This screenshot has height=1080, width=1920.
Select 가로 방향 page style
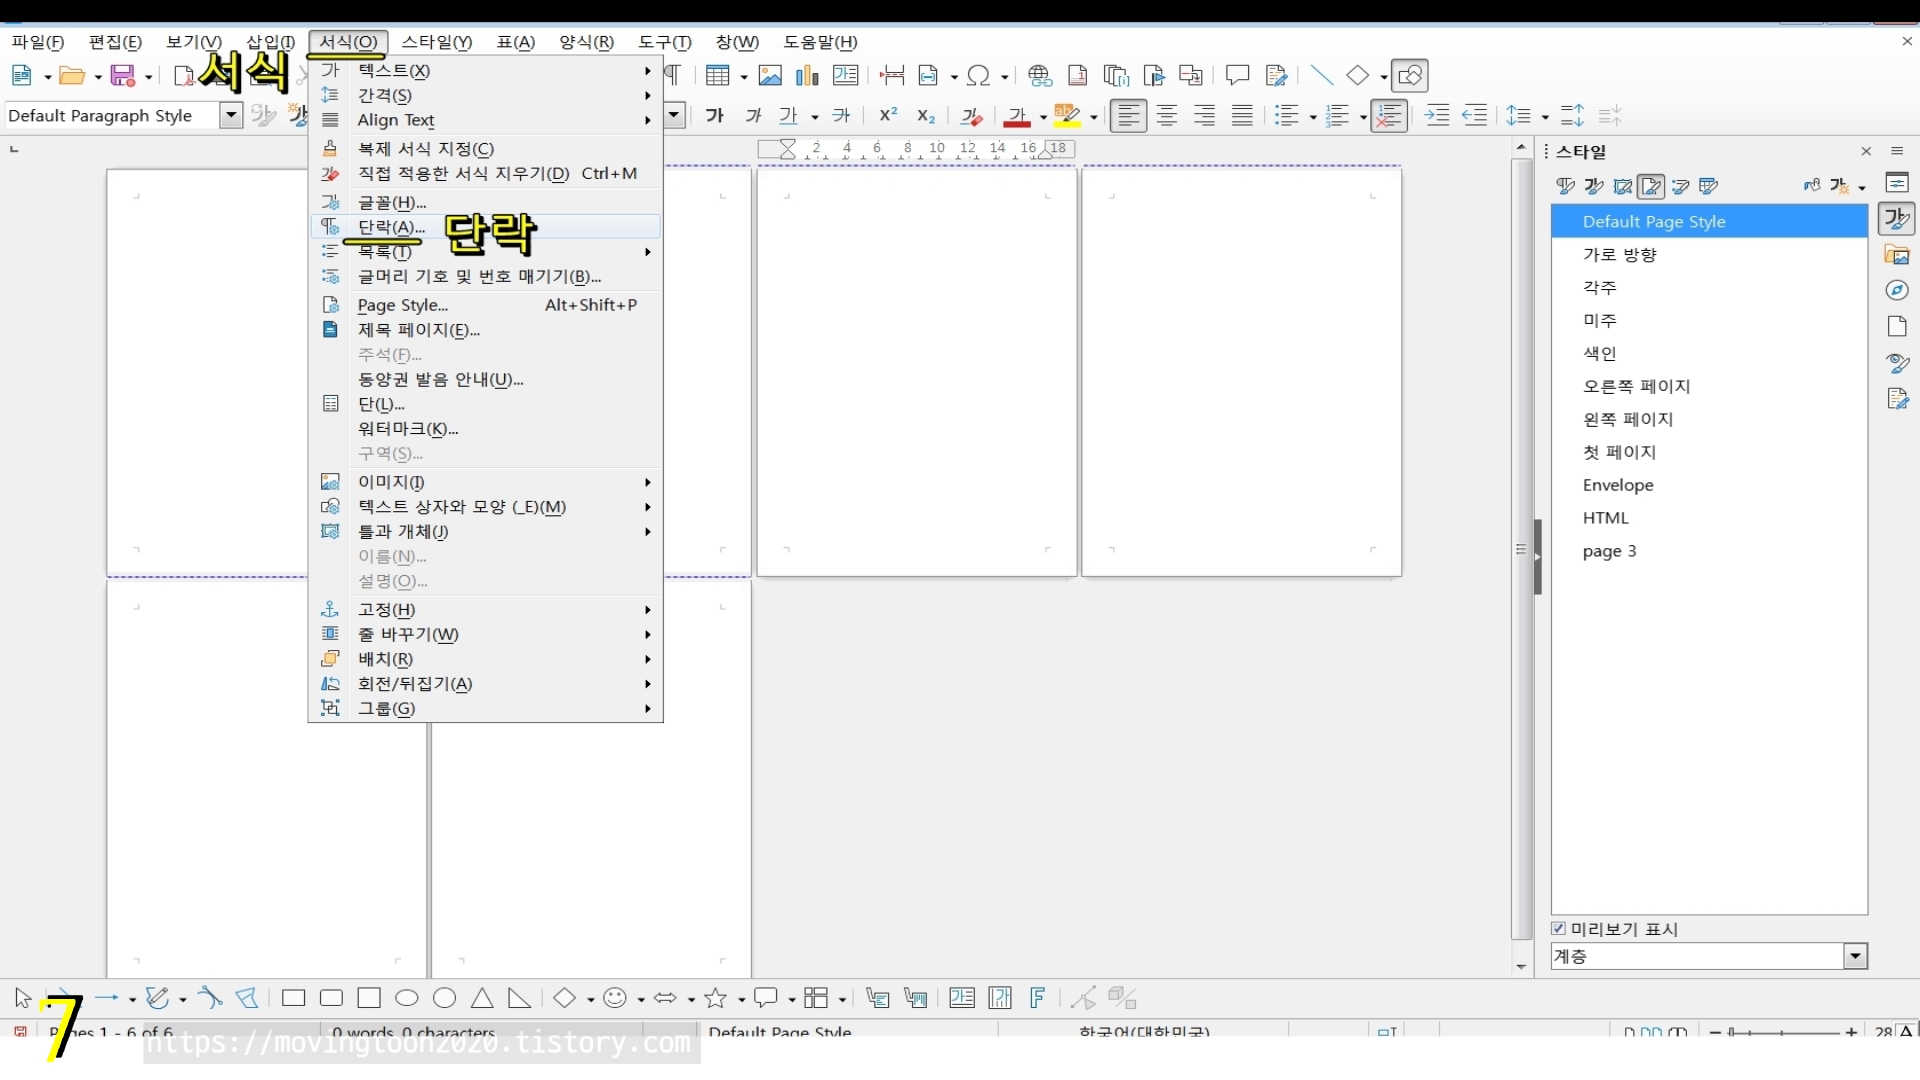[1709, 255]
